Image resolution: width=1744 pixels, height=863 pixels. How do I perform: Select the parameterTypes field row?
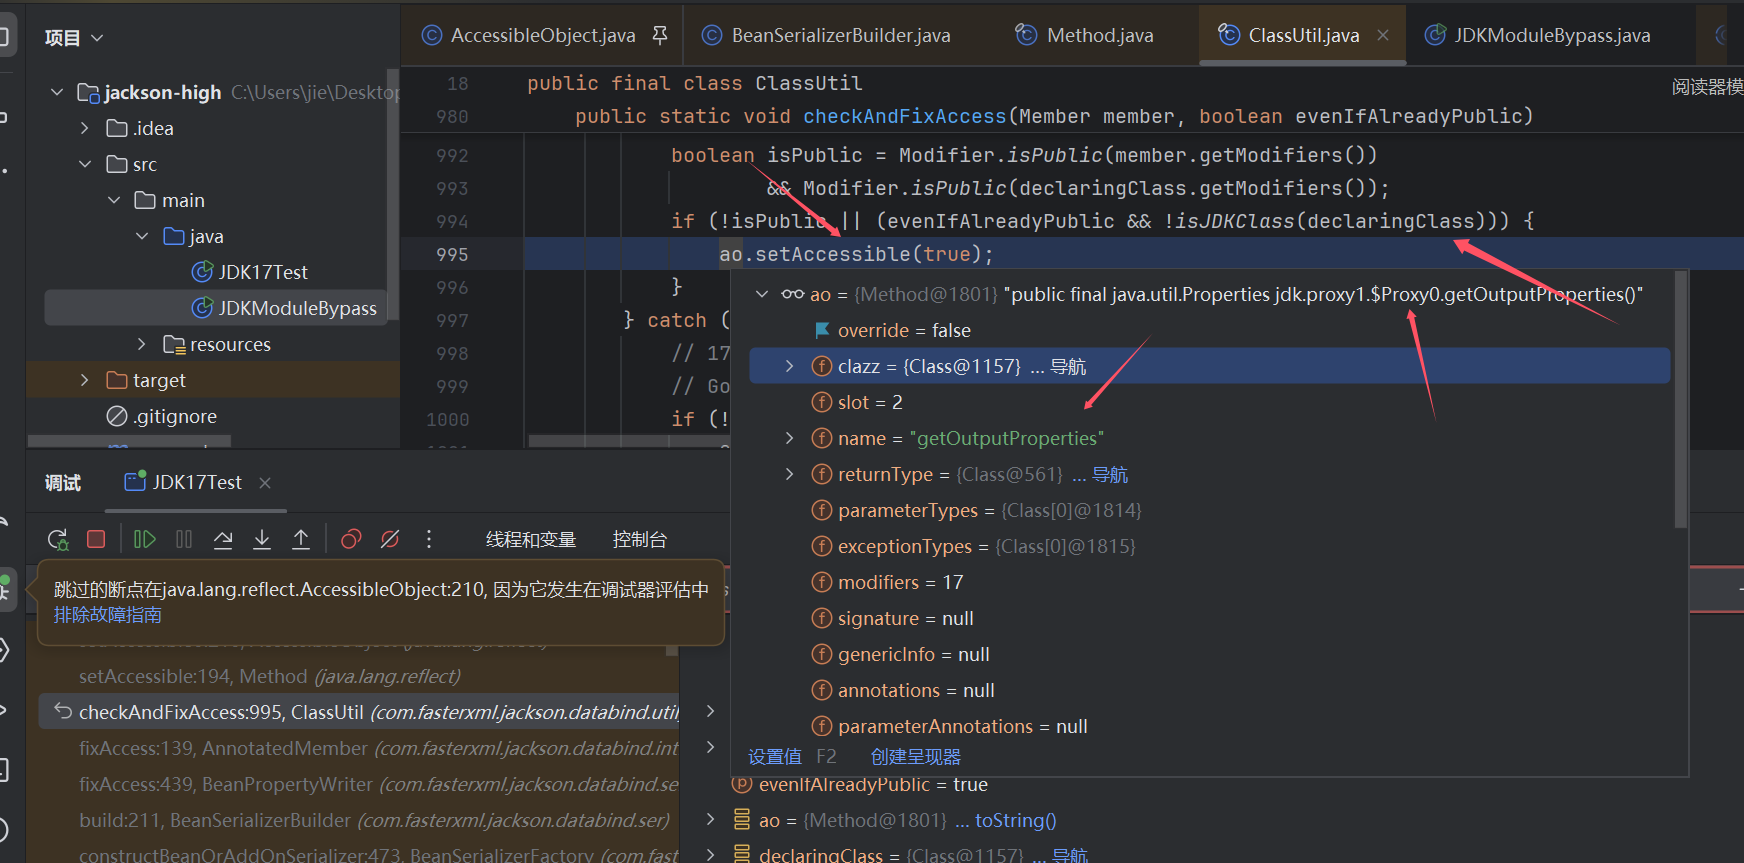(x=1210, y=510)
